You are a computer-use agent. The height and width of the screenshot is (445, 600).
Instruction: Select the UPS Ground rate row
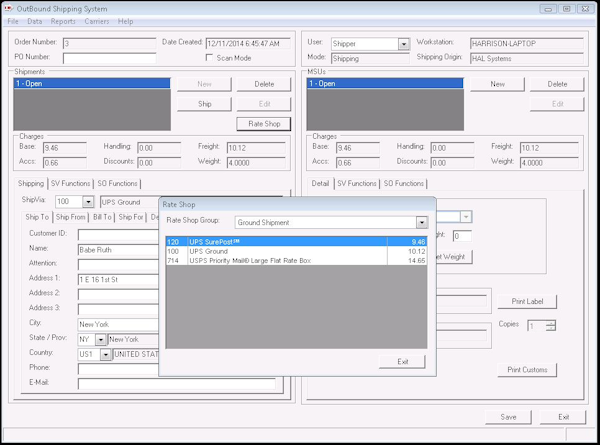coord(296,251)
